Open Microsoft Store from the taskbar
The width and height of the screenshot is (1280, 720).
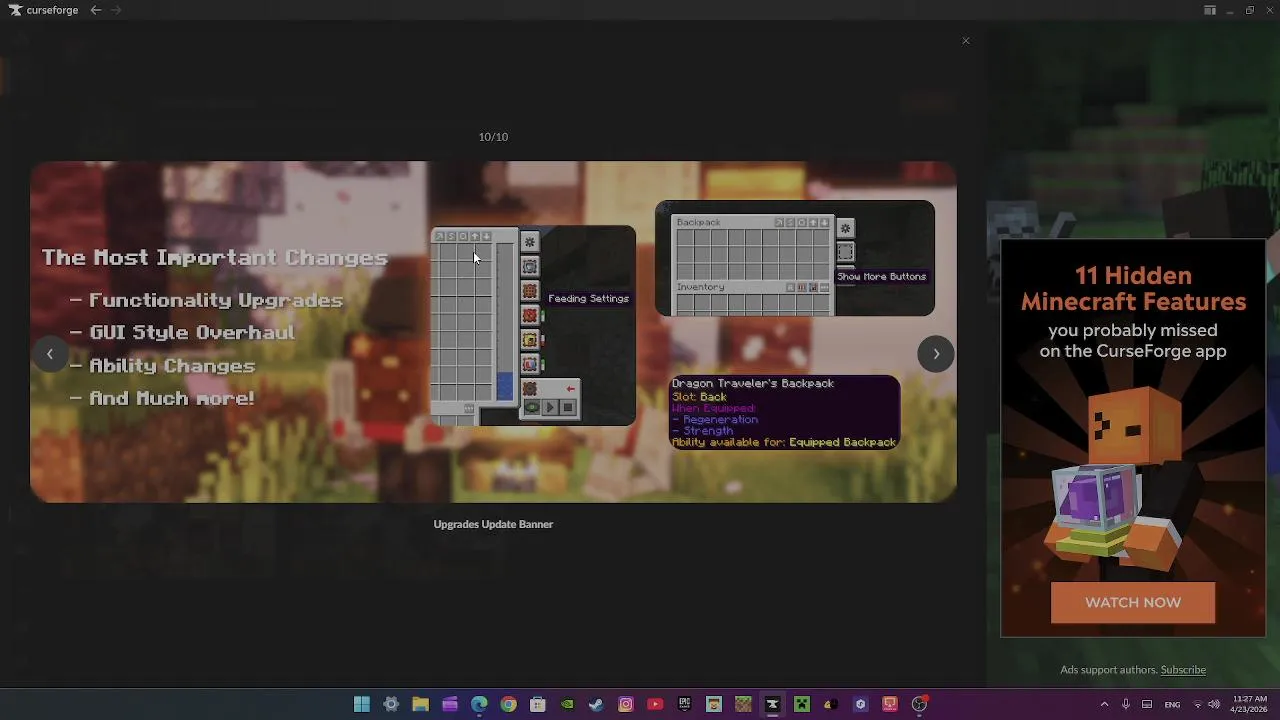pyautogui.click(x=538, y=704)
